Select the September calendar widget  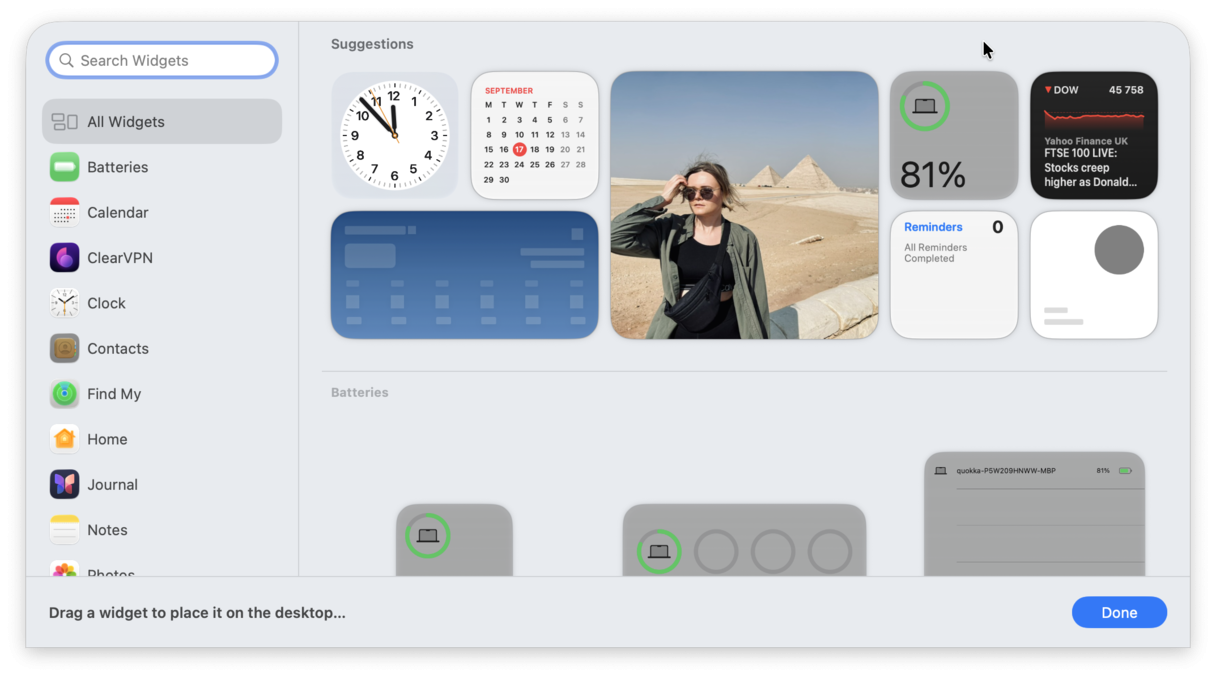point(534,135)
